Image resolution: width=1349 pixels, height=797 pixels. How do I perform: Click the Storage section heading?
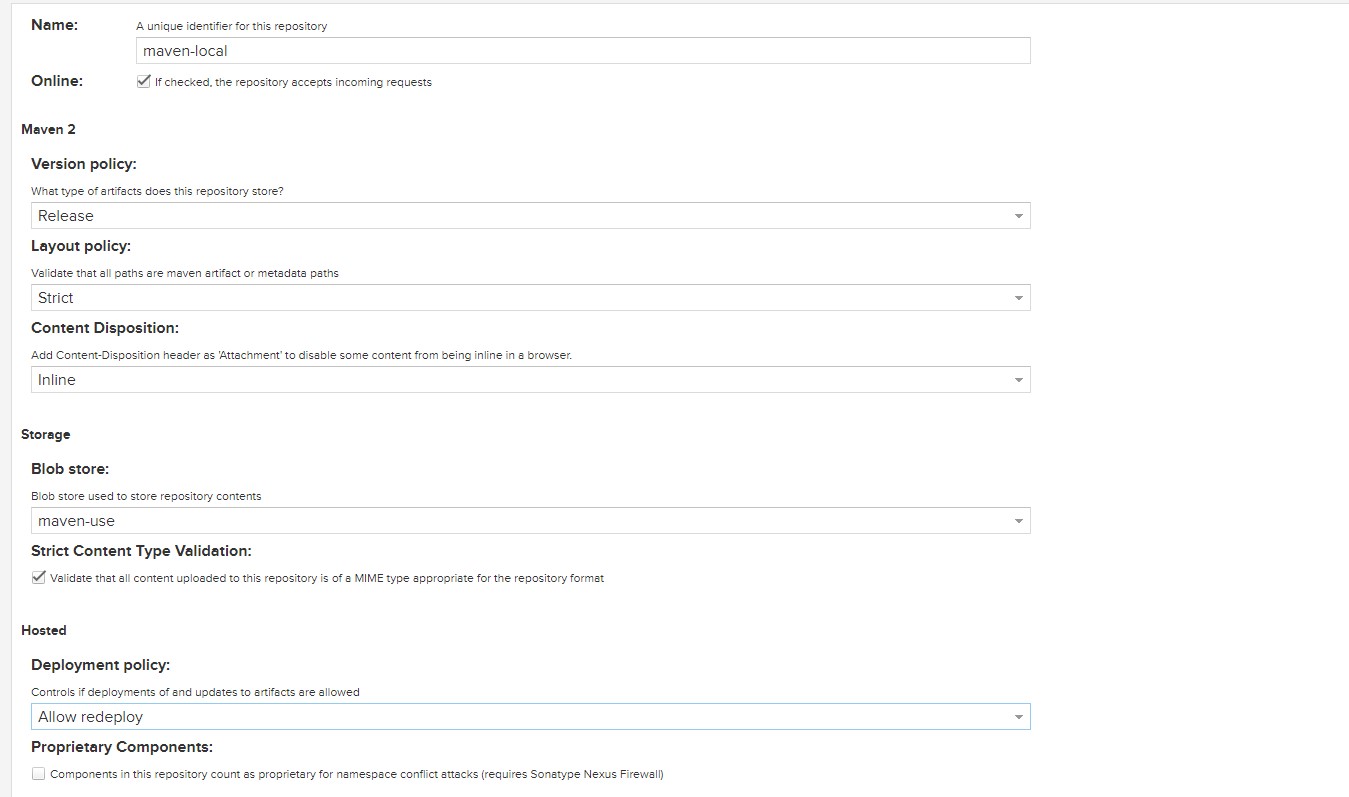pyautogui.click(x=46, y=434)
